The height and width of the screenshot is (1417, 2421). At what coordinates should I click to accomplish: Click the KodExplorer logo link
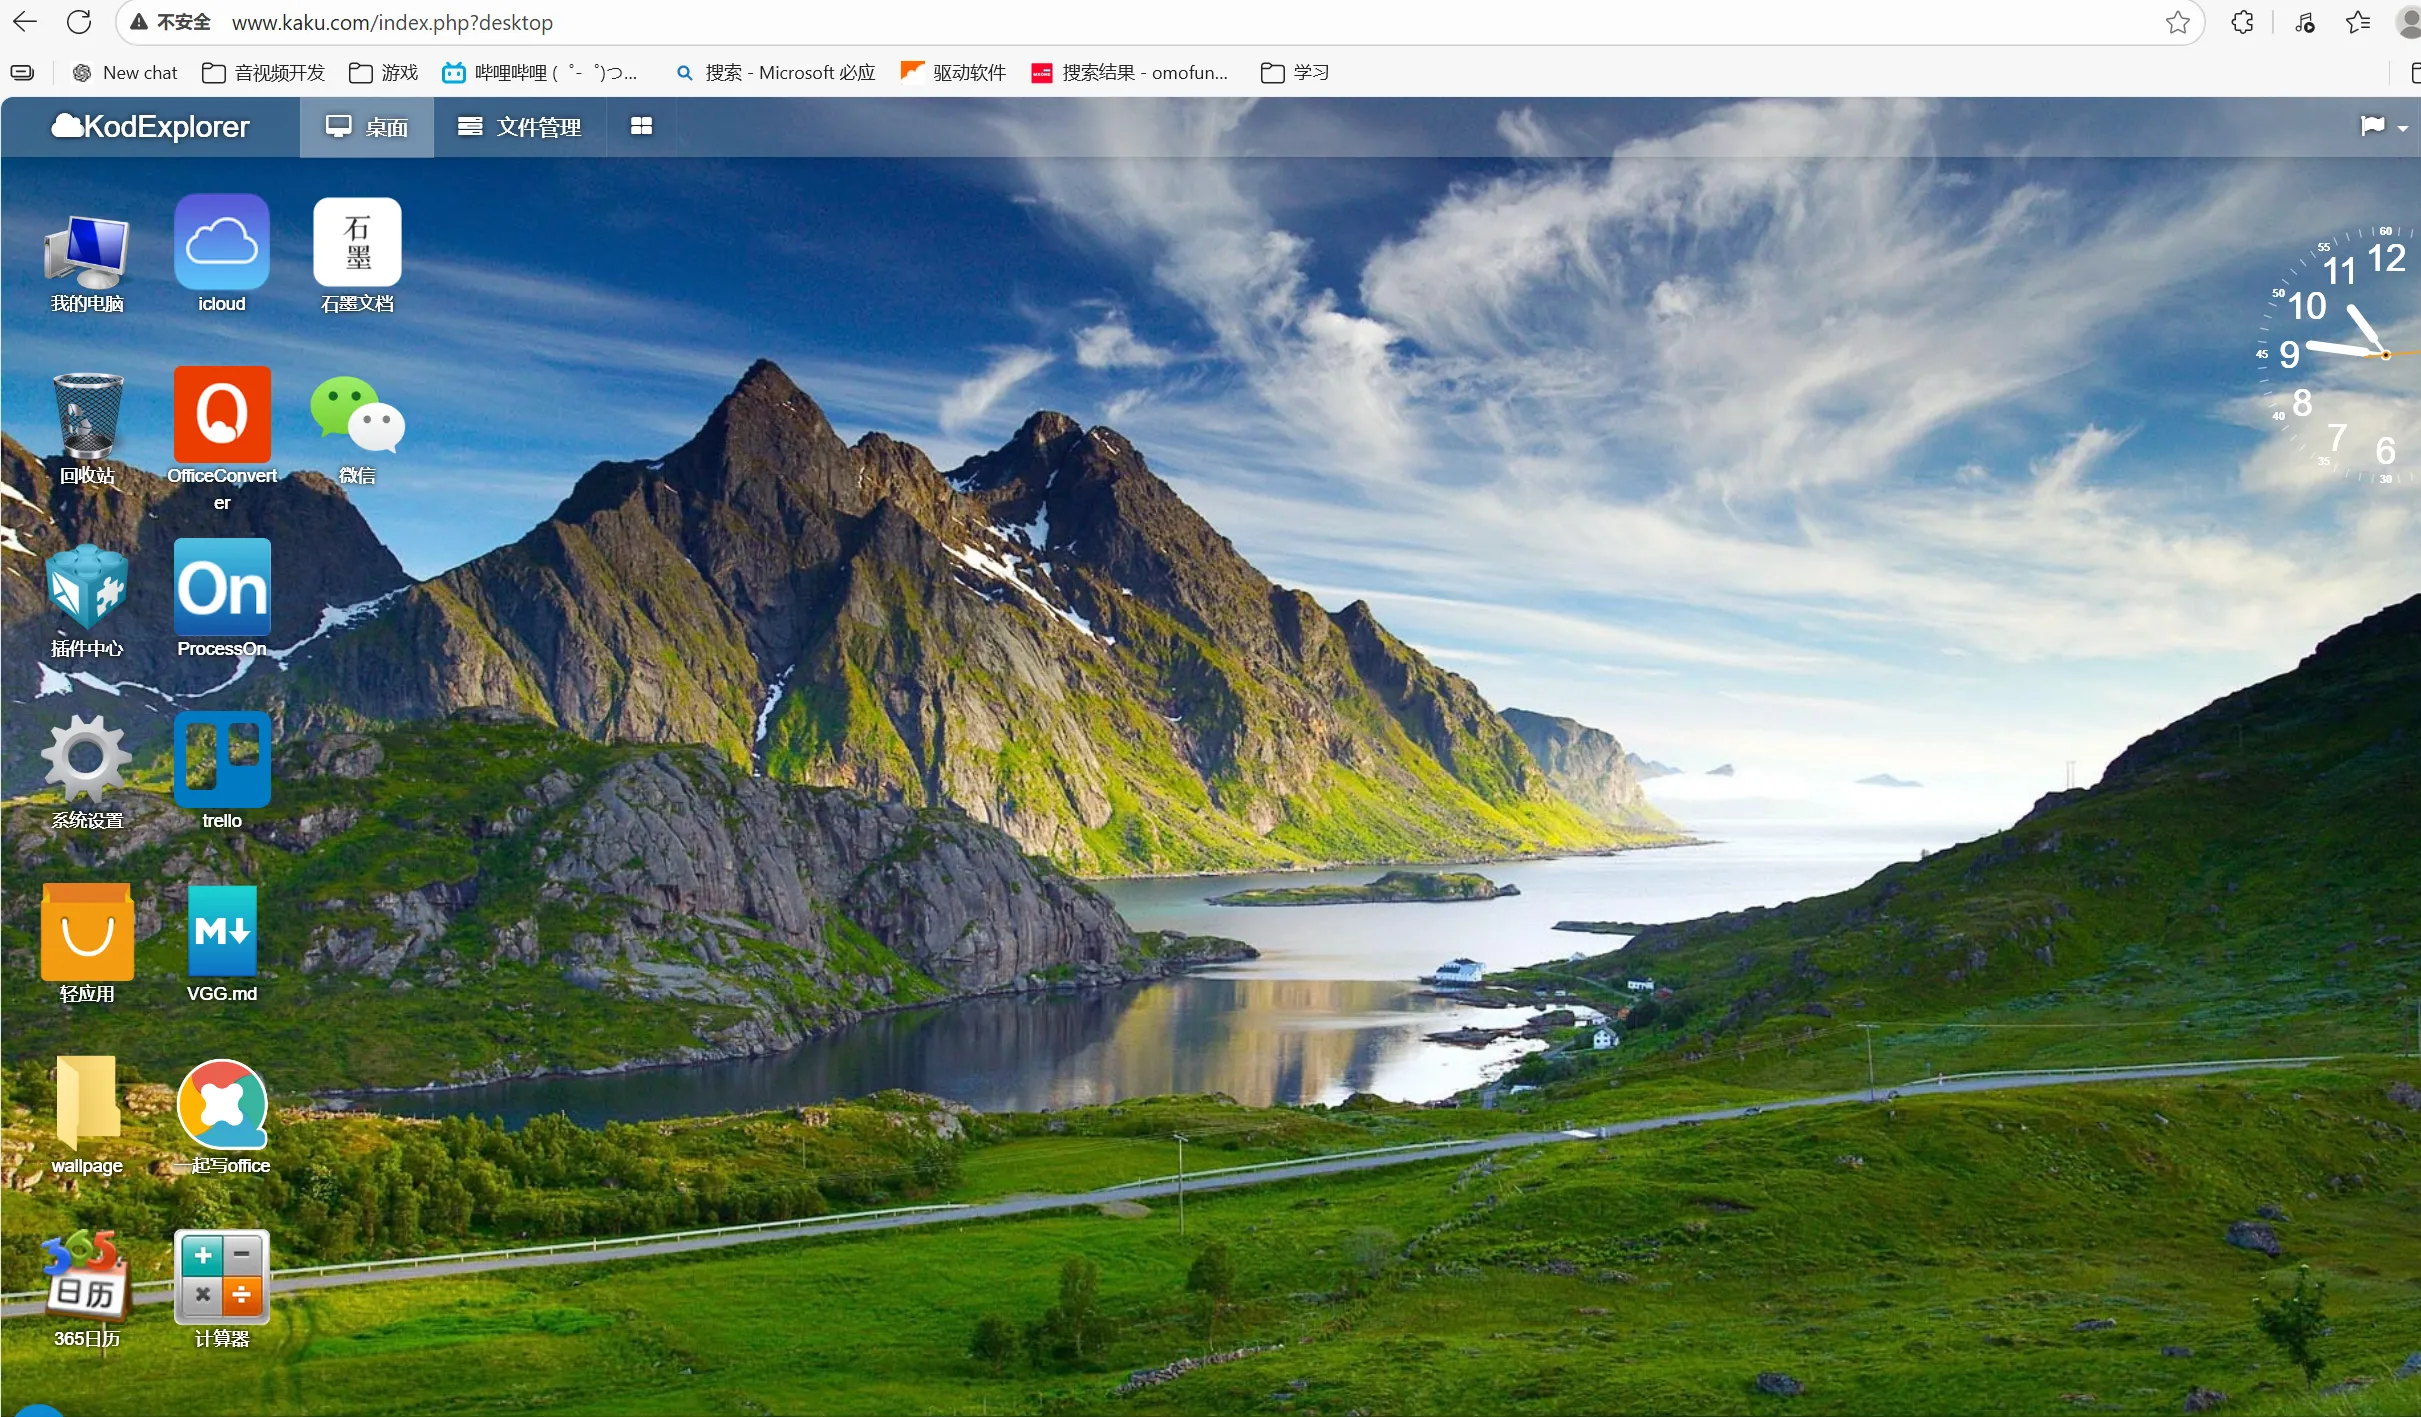point(150,127)
